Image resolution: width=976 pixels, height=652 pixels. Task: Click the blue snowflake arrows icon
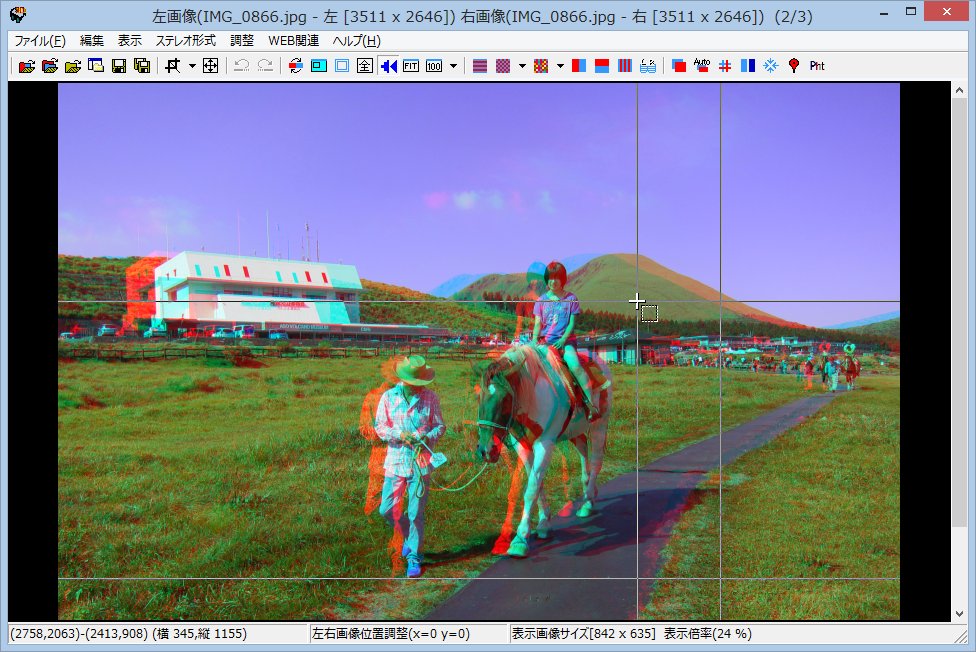coord(771,66)
